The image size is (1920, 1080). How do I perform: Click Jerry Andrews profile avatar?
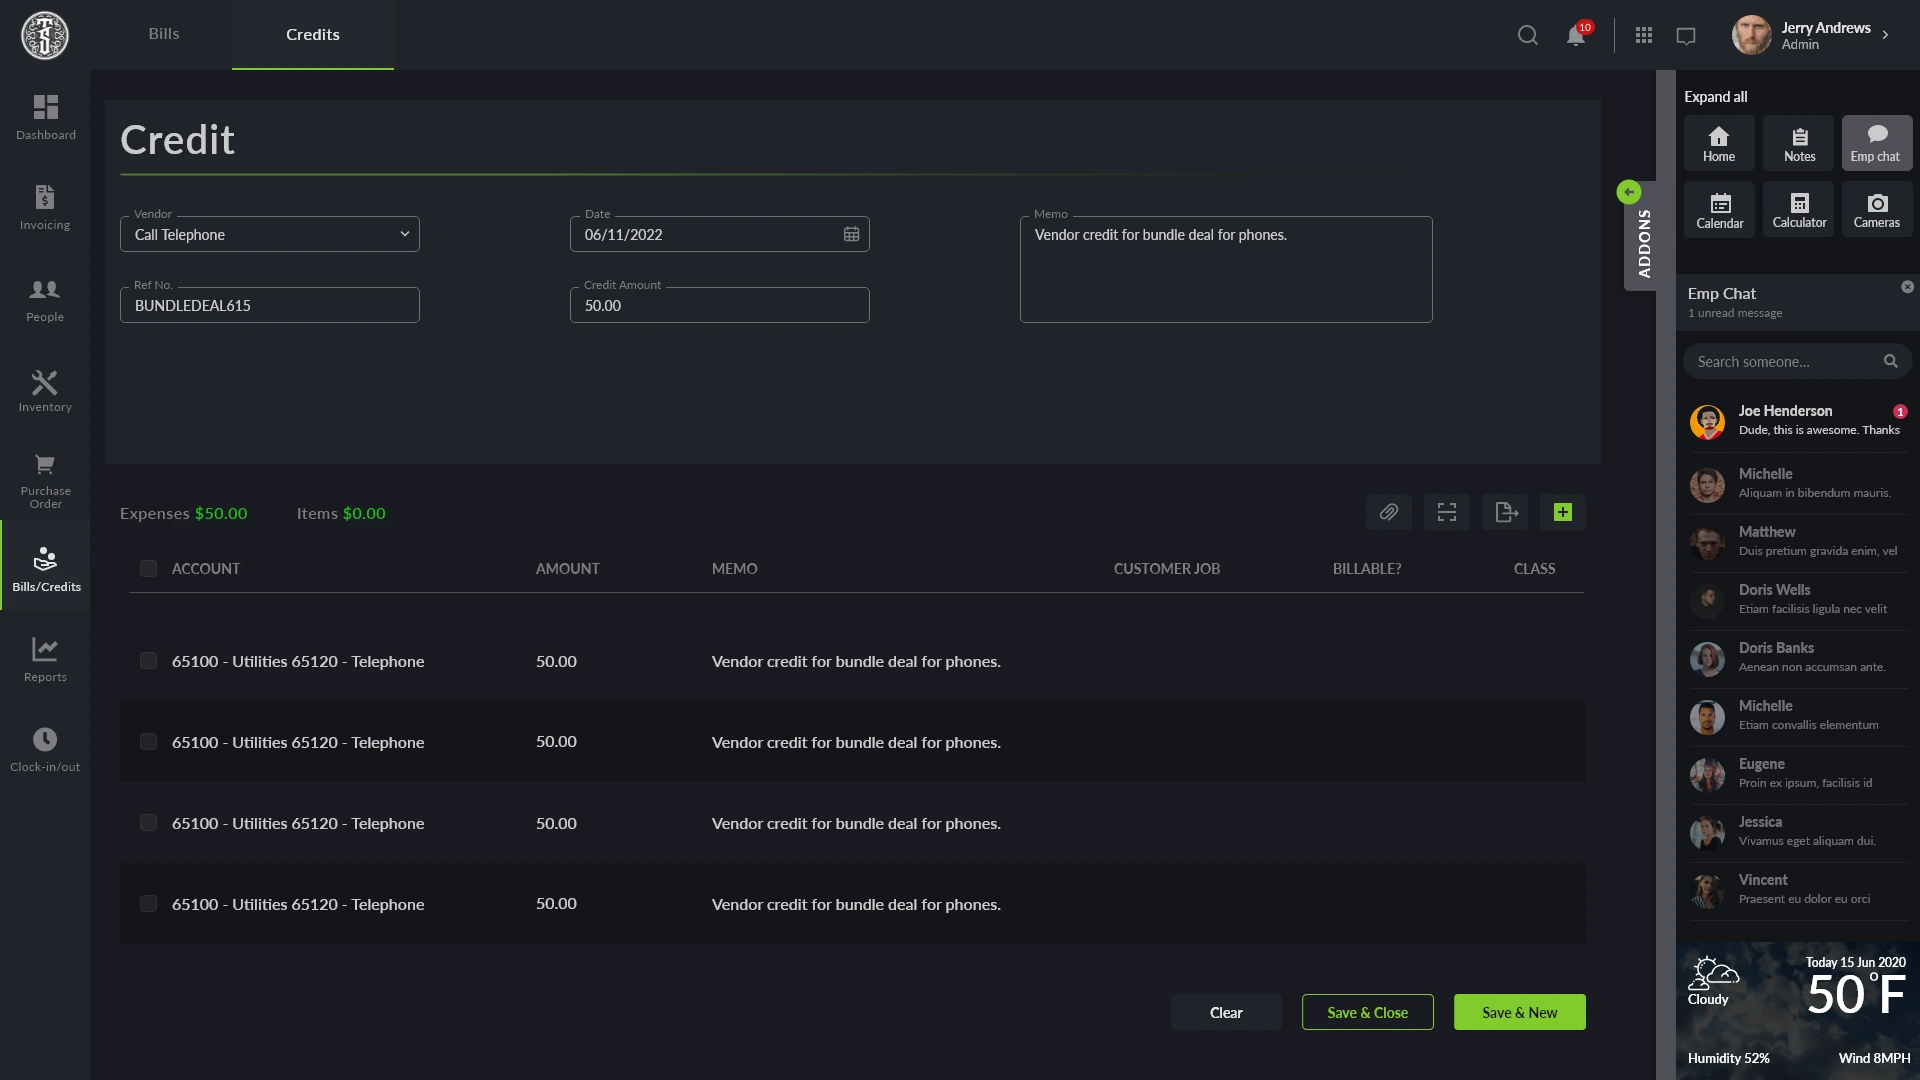click(1752, 35)
